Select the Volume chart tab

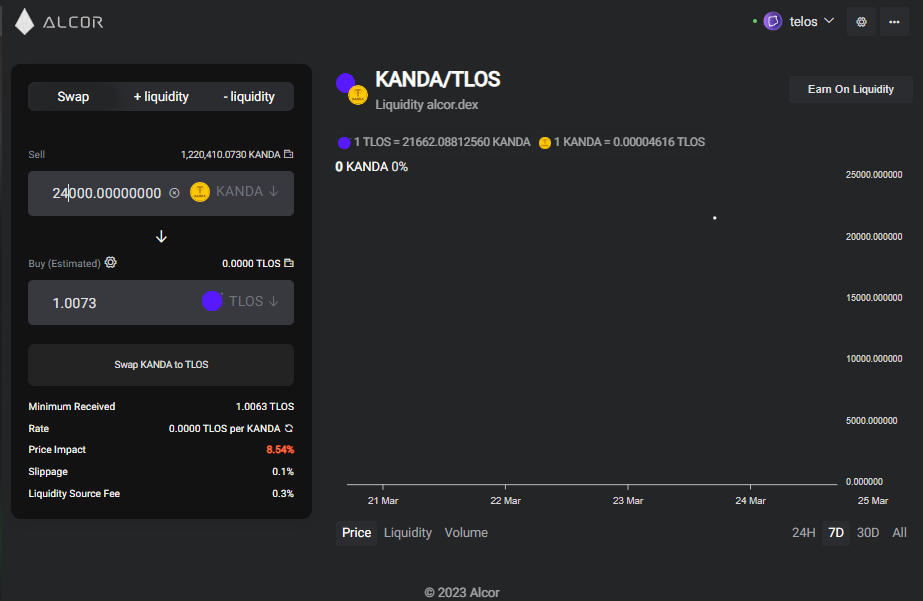tap(466, 533)
